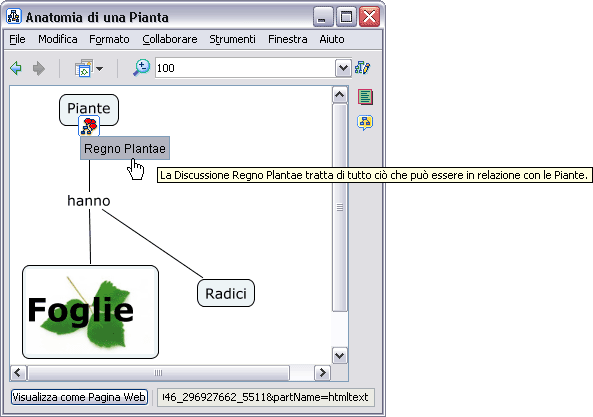Open the zoom level dropdown arrow
This screenshot has width=593, height=417.
(343, 68)
